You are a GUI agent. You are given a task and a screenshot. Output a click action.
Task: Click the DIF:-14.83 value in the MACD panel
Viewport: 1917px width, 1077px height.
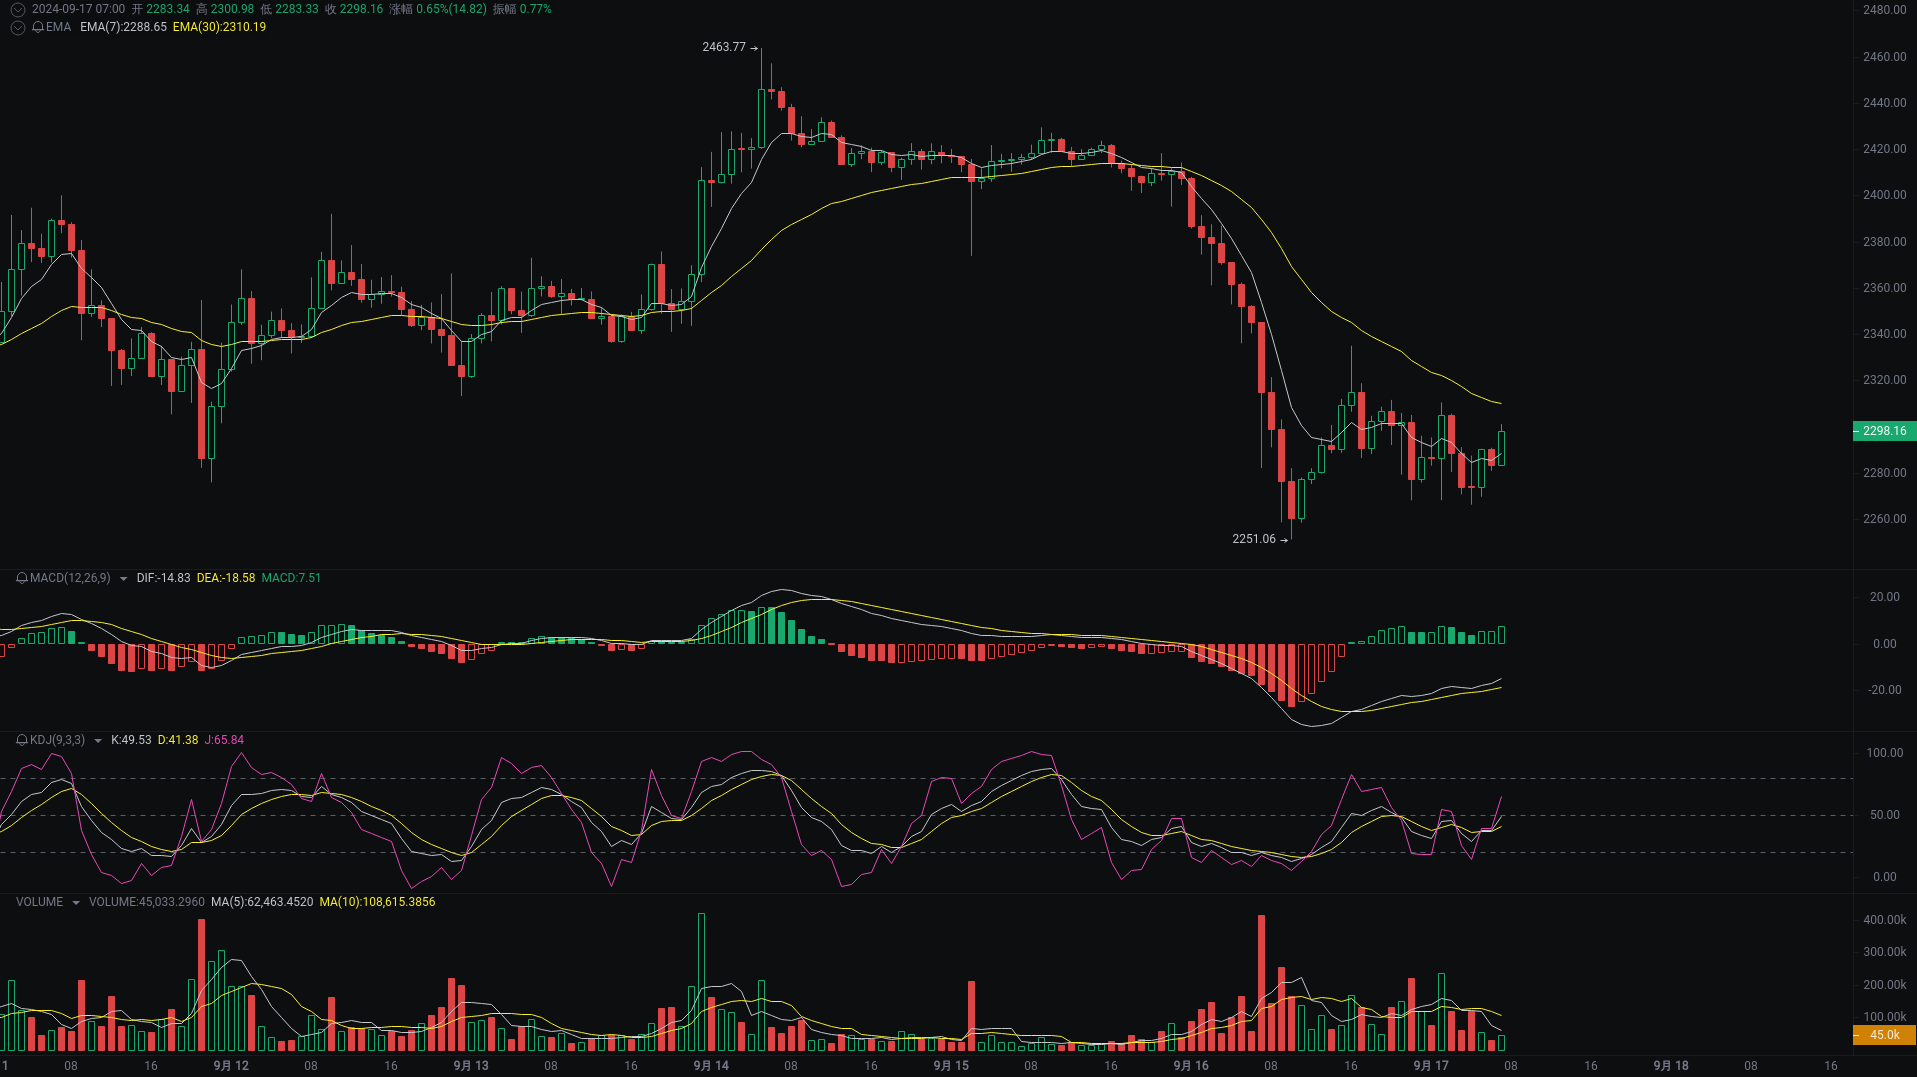click(162, 578)
